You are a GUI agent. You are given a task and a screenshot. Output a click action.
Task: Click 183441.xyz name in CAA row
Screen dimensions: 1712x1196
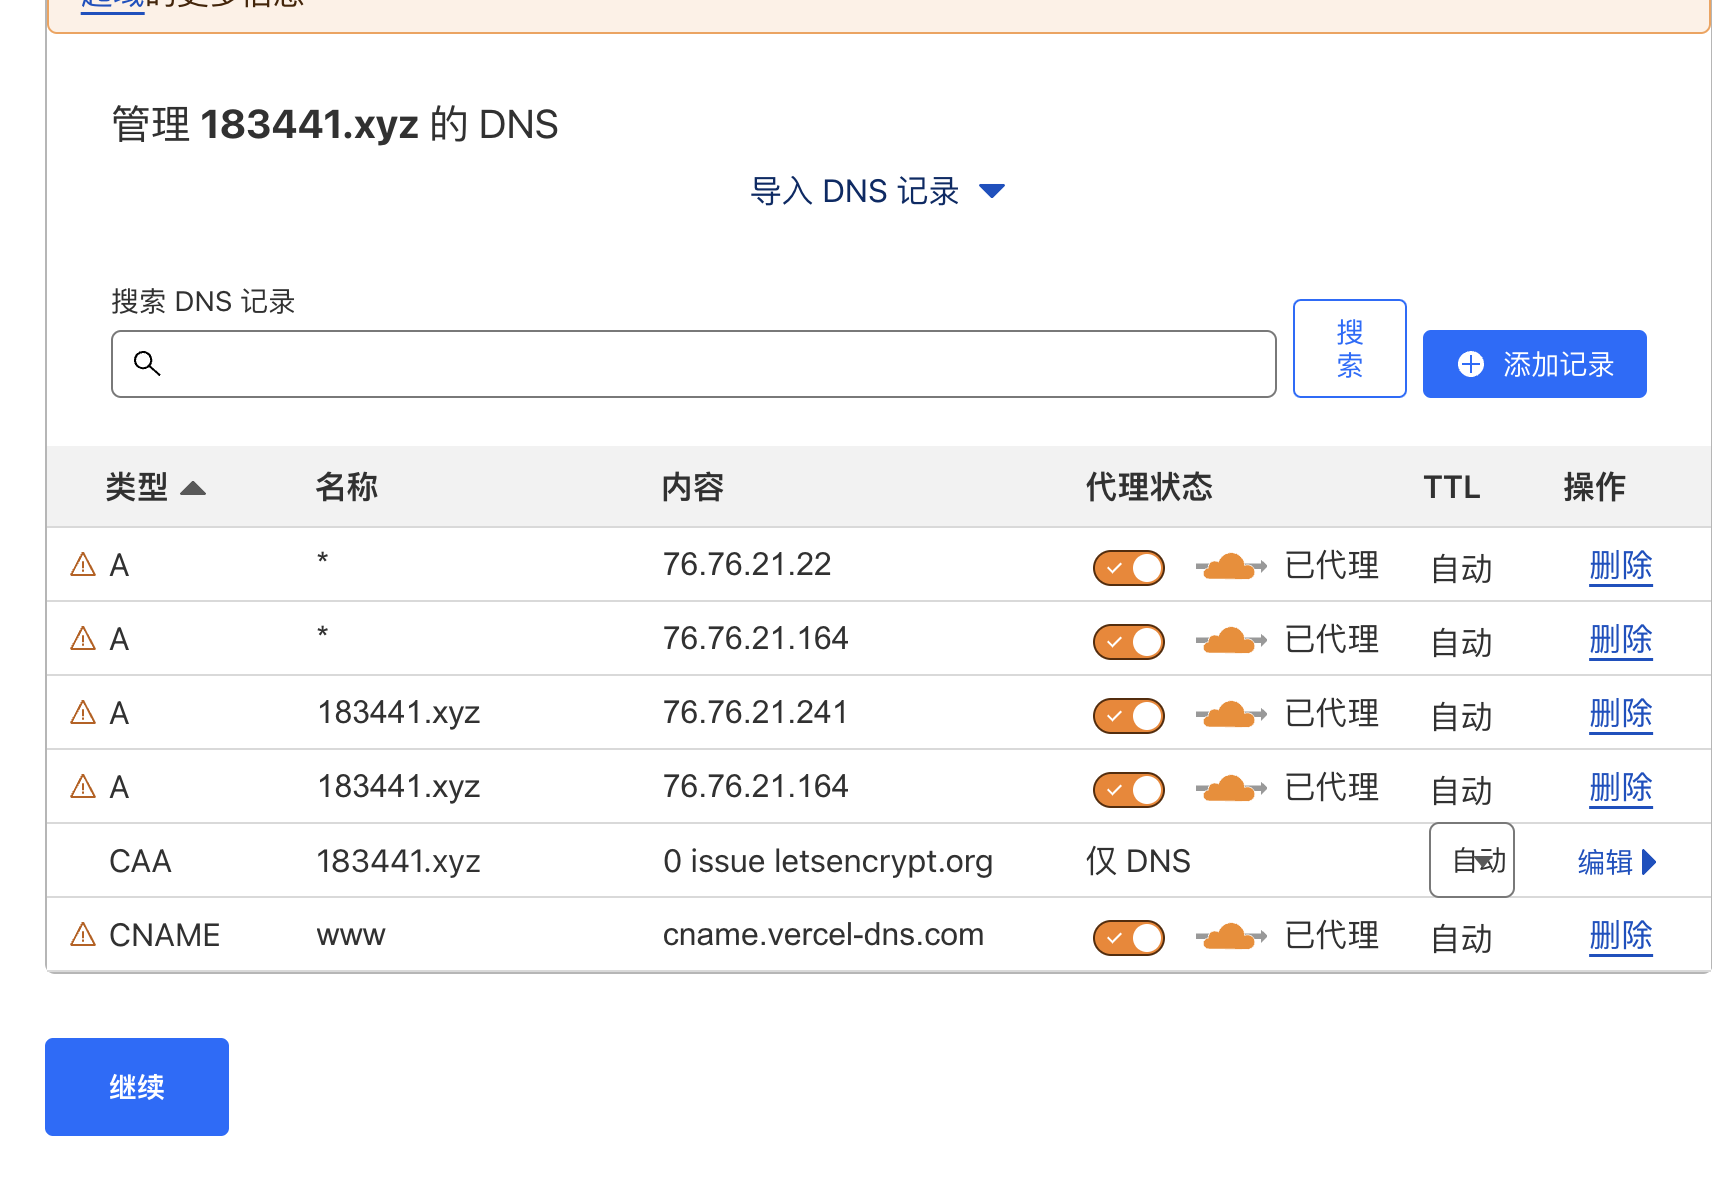point(398,861)
